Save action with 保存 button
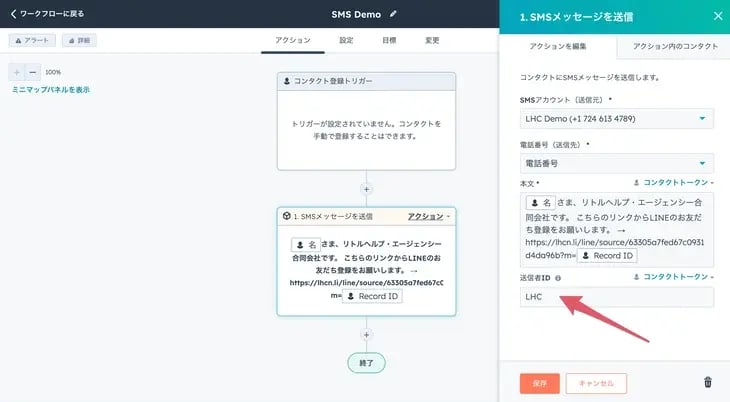This screenshot has width=730, height=402. (x=540, y=383)
